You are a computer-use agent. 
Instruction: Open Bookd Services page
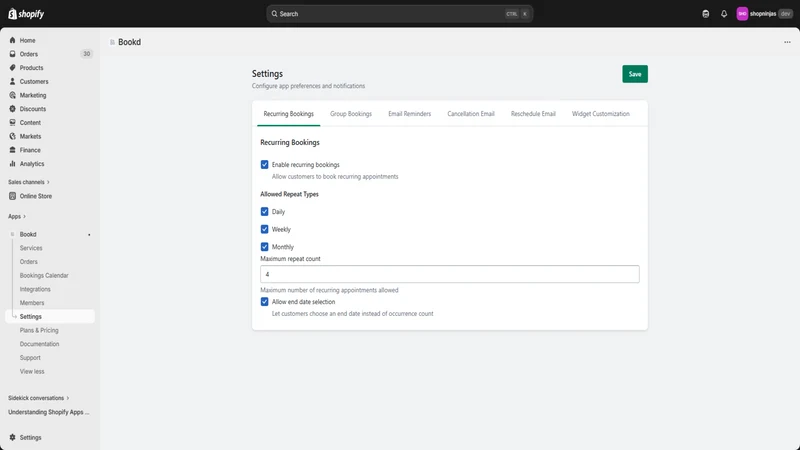31,248
